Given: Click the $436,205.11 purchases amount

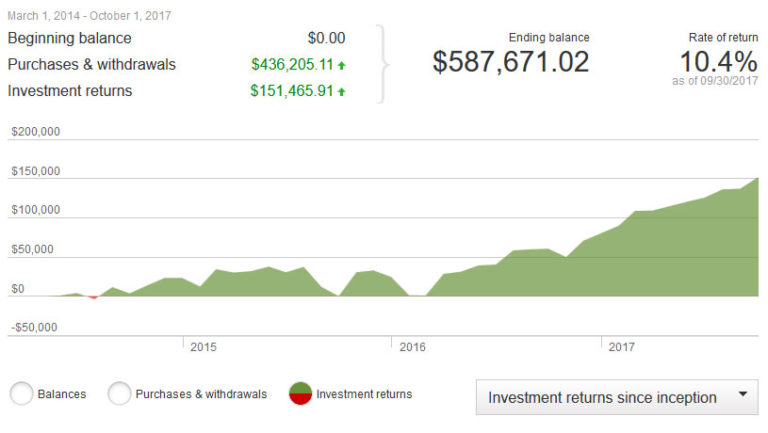Looking at the screenshot, I should tap(292, 65).
